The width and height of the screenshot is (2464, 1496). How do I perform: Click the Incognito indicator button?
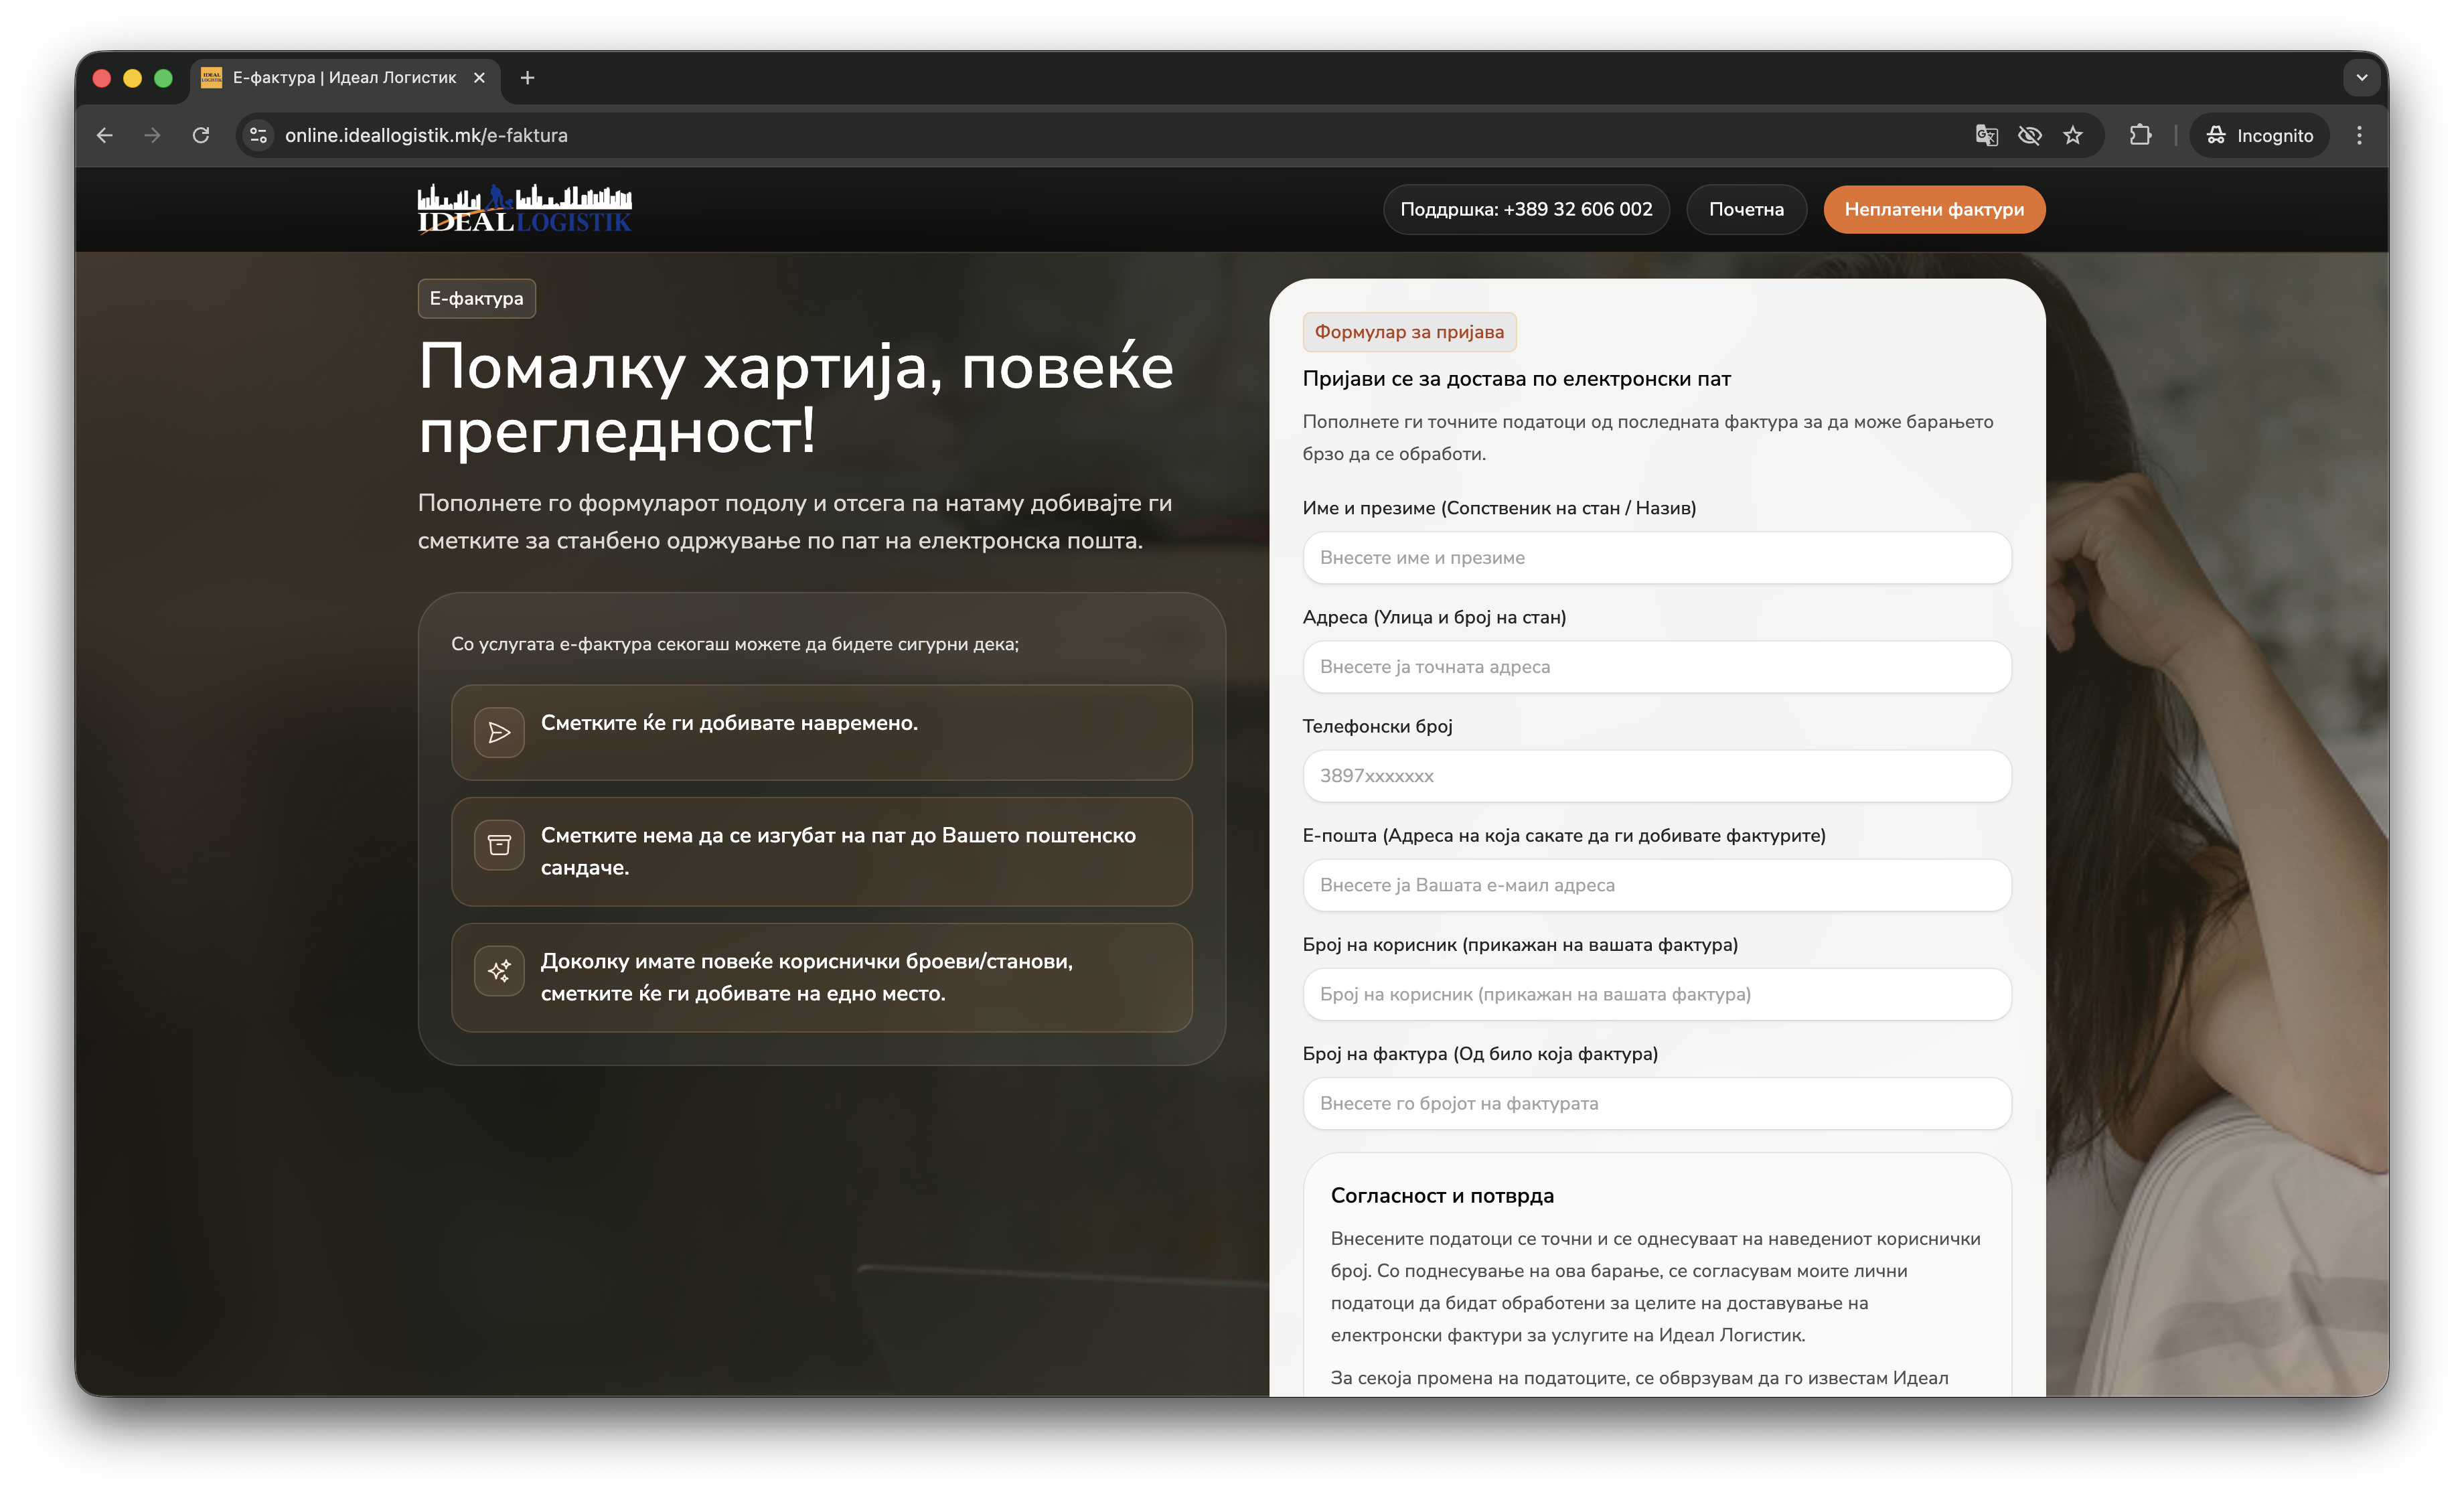[x=2259, y=135]
